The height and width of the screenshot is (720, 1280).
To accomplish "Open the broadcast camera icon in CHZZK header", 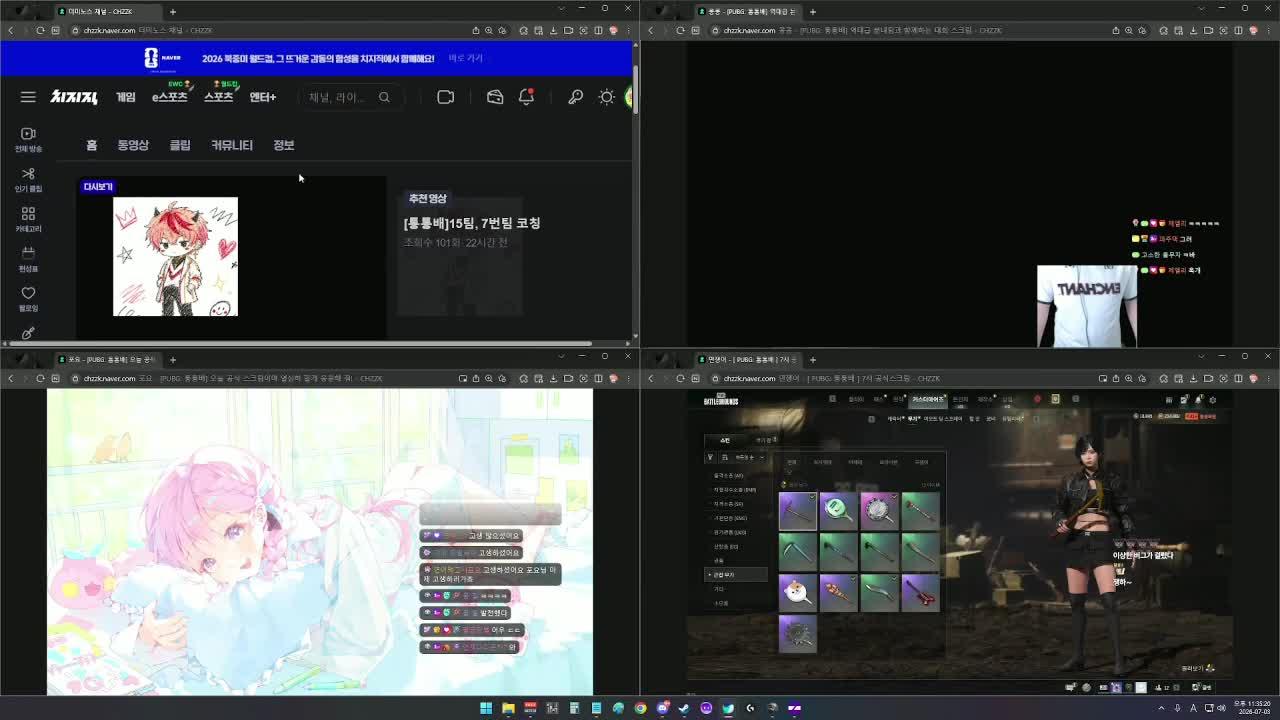I will tap(445, 97).
